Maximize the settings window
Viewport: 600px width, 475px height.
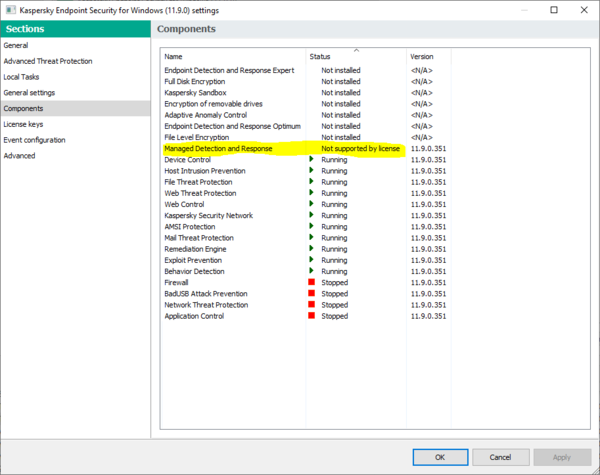[x=554, y=10]
